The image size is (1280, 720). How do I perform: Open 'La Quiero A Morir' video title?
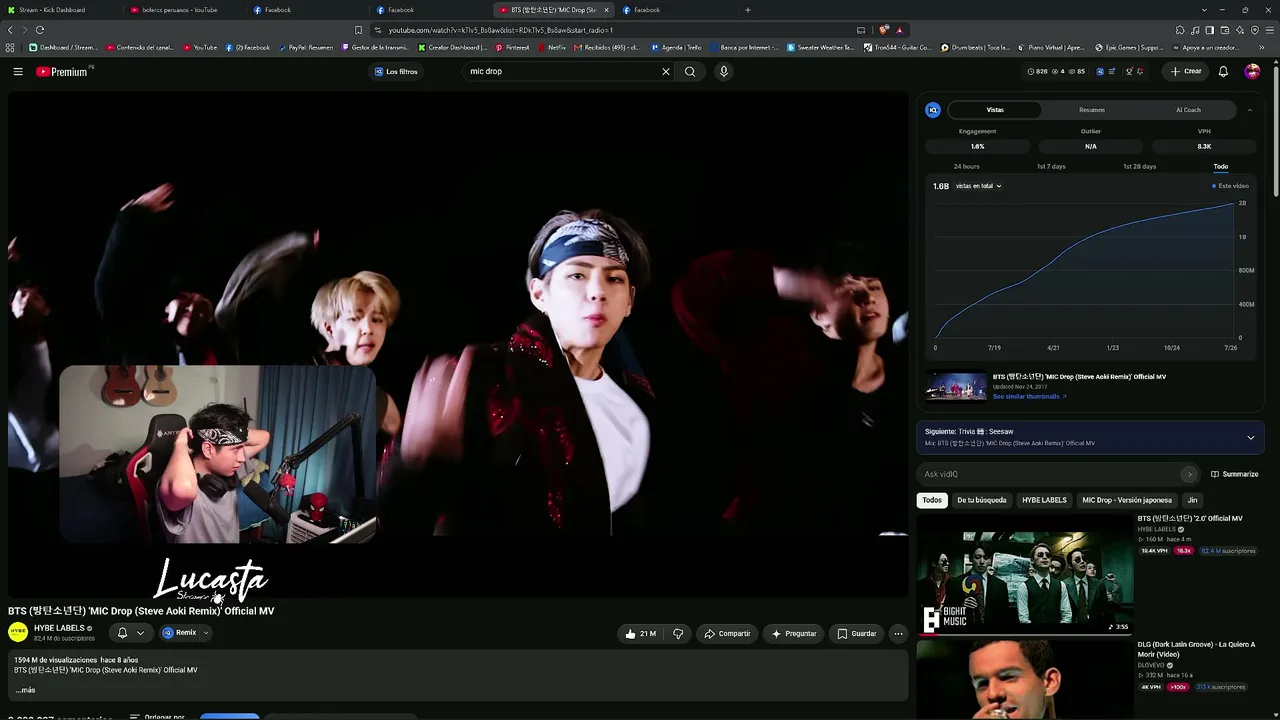1196,649
